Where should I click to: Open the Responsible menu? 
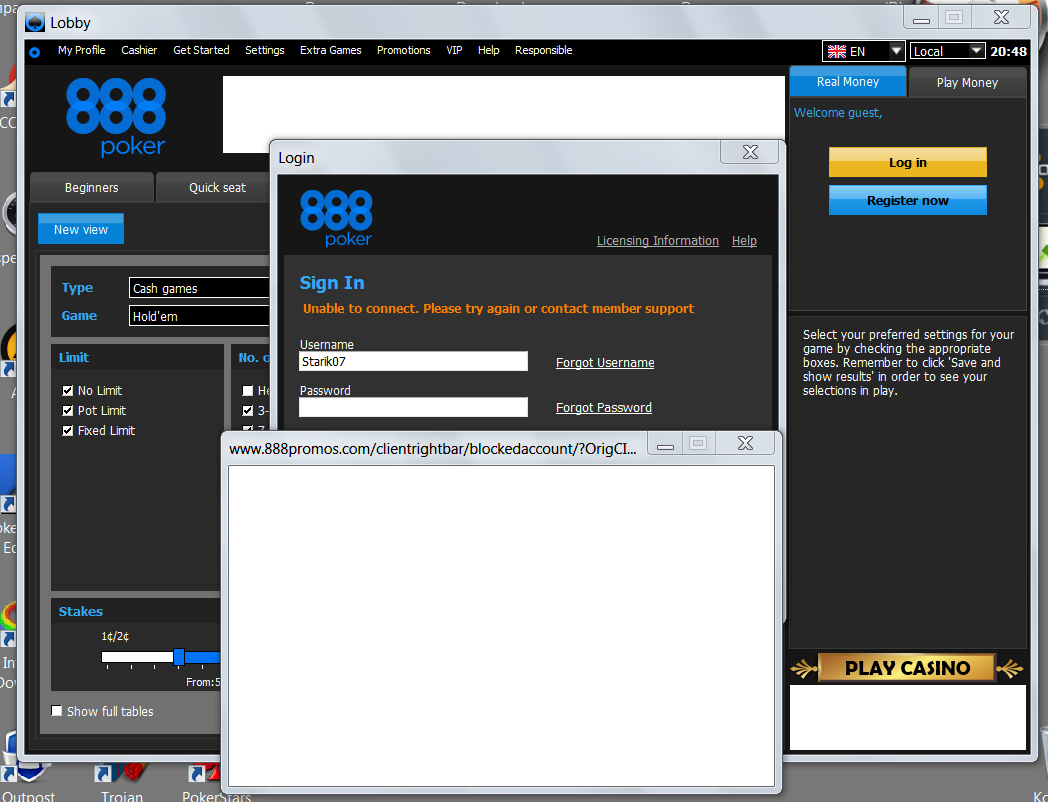[x=543, y=50]
